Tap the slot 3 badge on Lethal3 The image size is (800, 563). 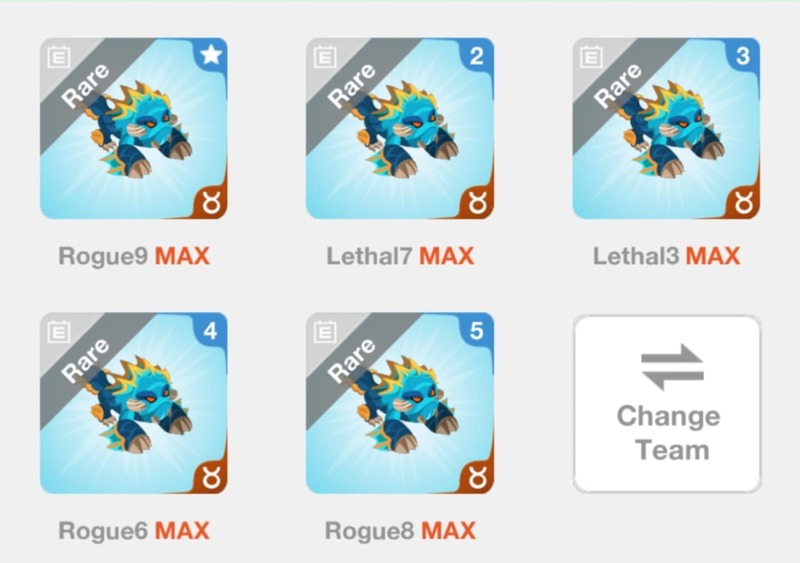[743, 56]
